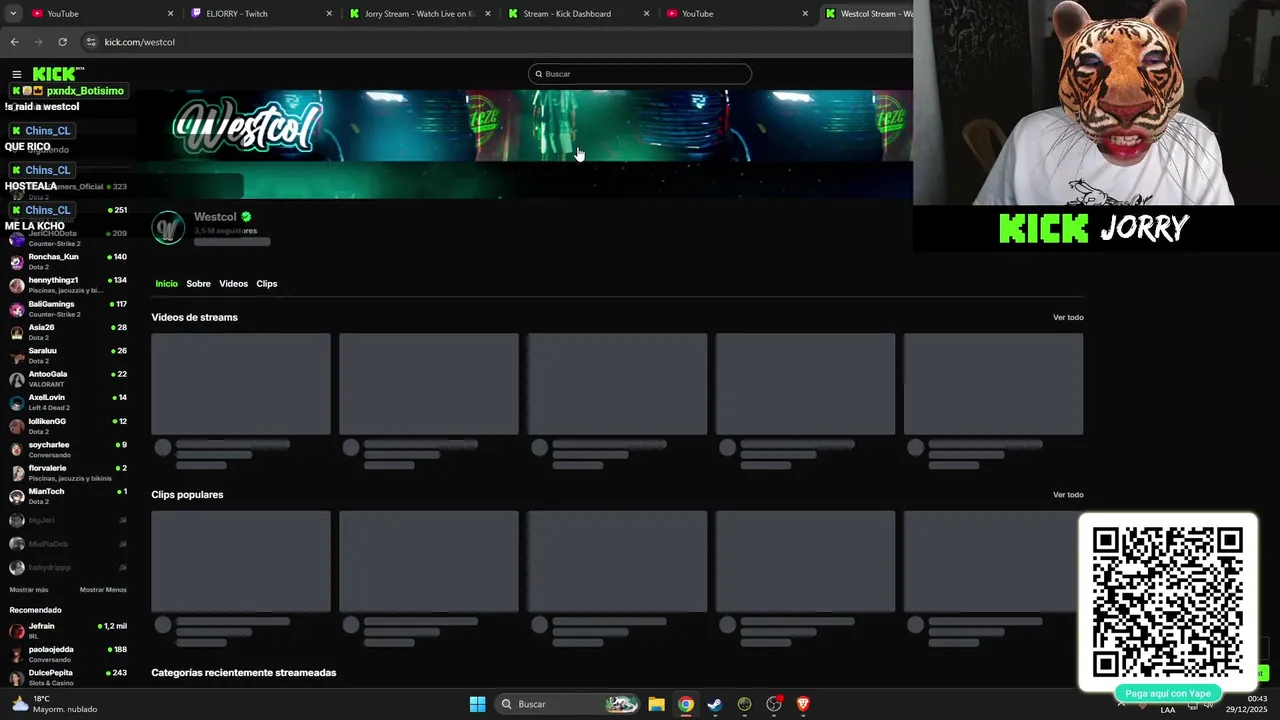This screenshot has height=720, width=1280.
Task: Open AntooGala avatar in sidebar
Action: [x=17, y=379]
